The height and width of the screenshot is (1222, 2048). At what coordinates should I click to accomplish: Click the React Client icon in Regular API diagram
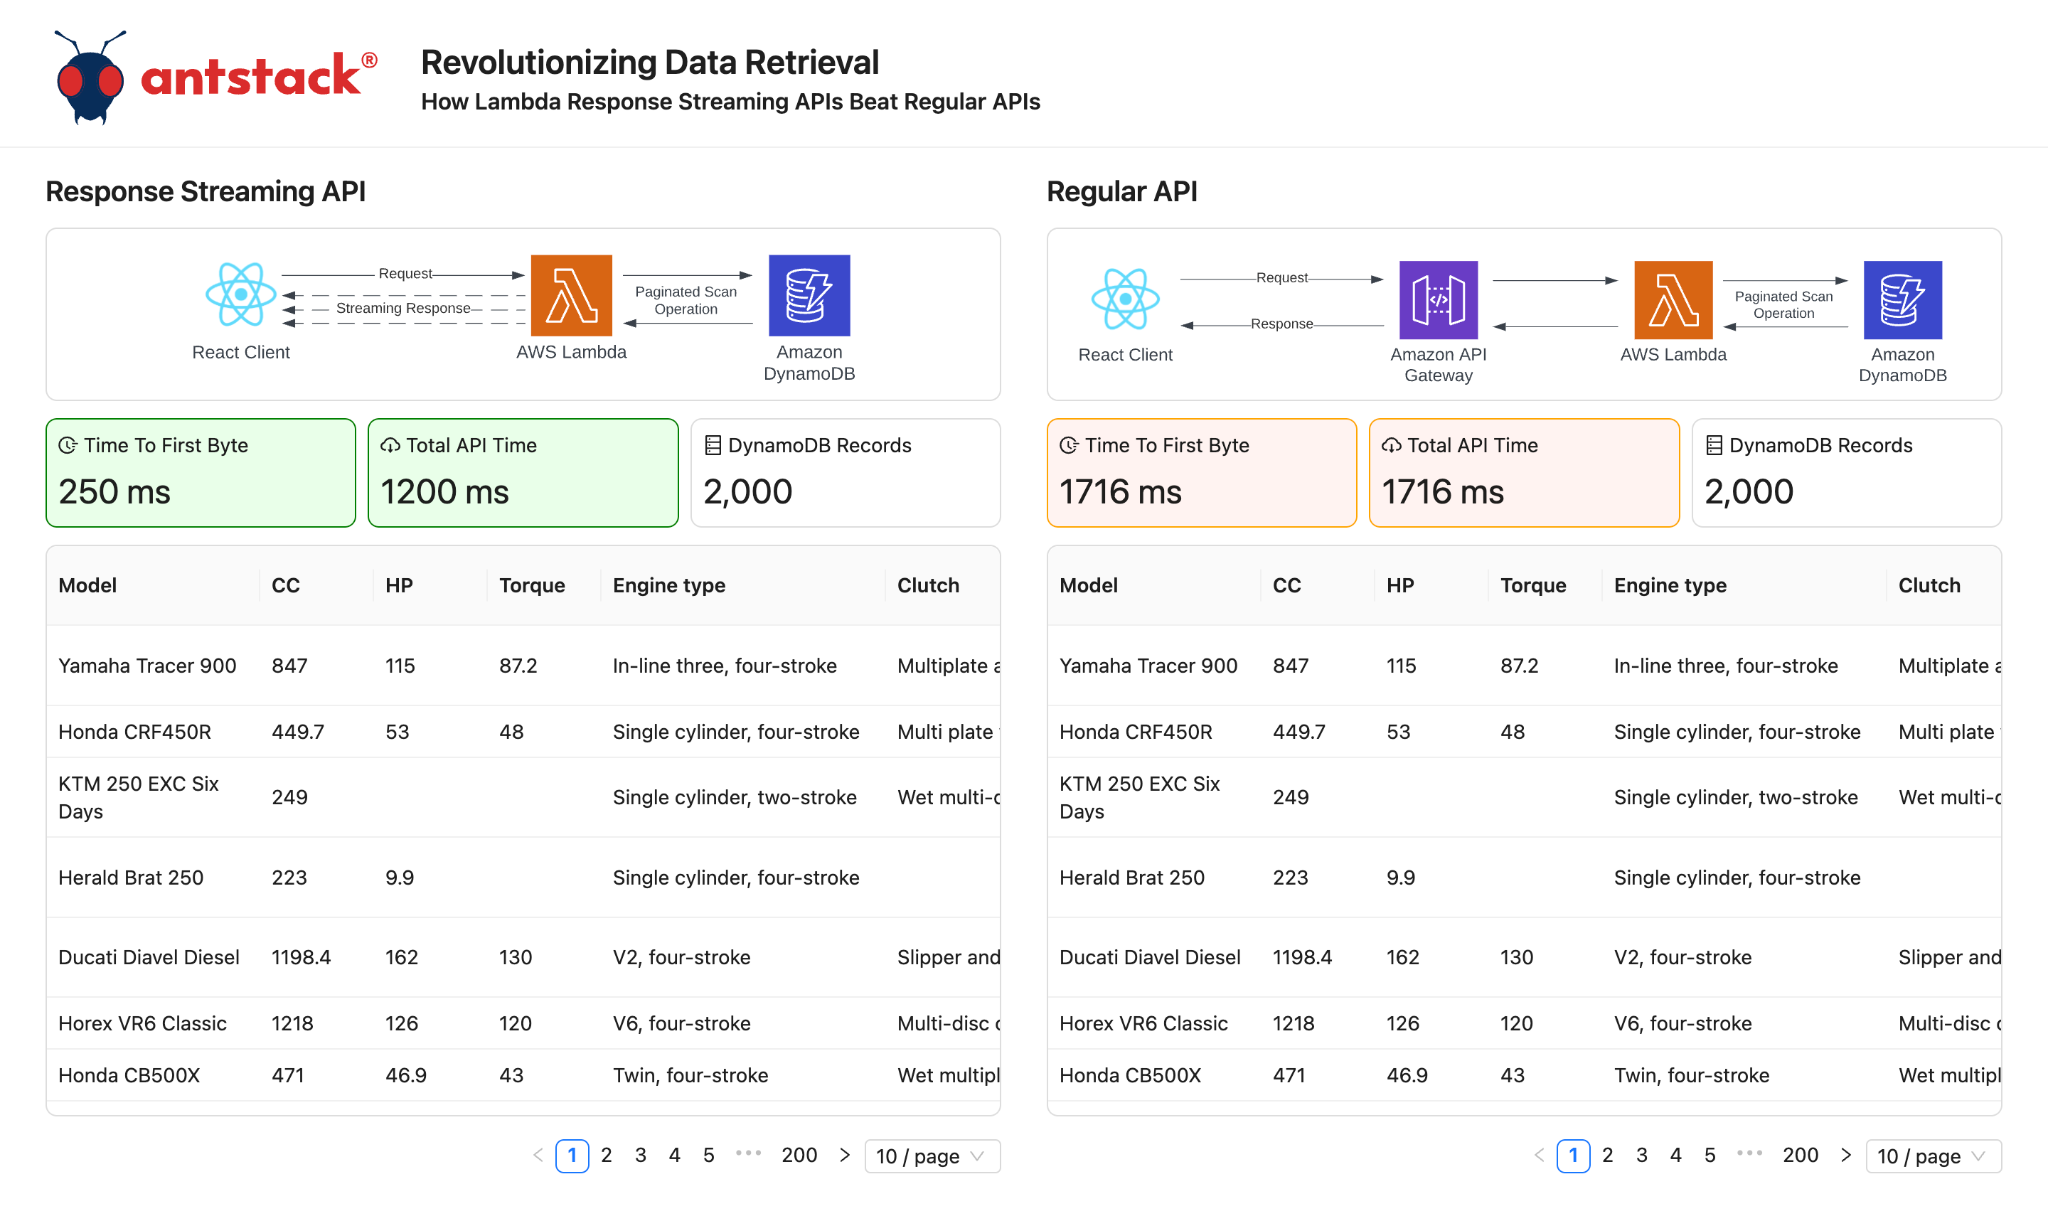1125,298
